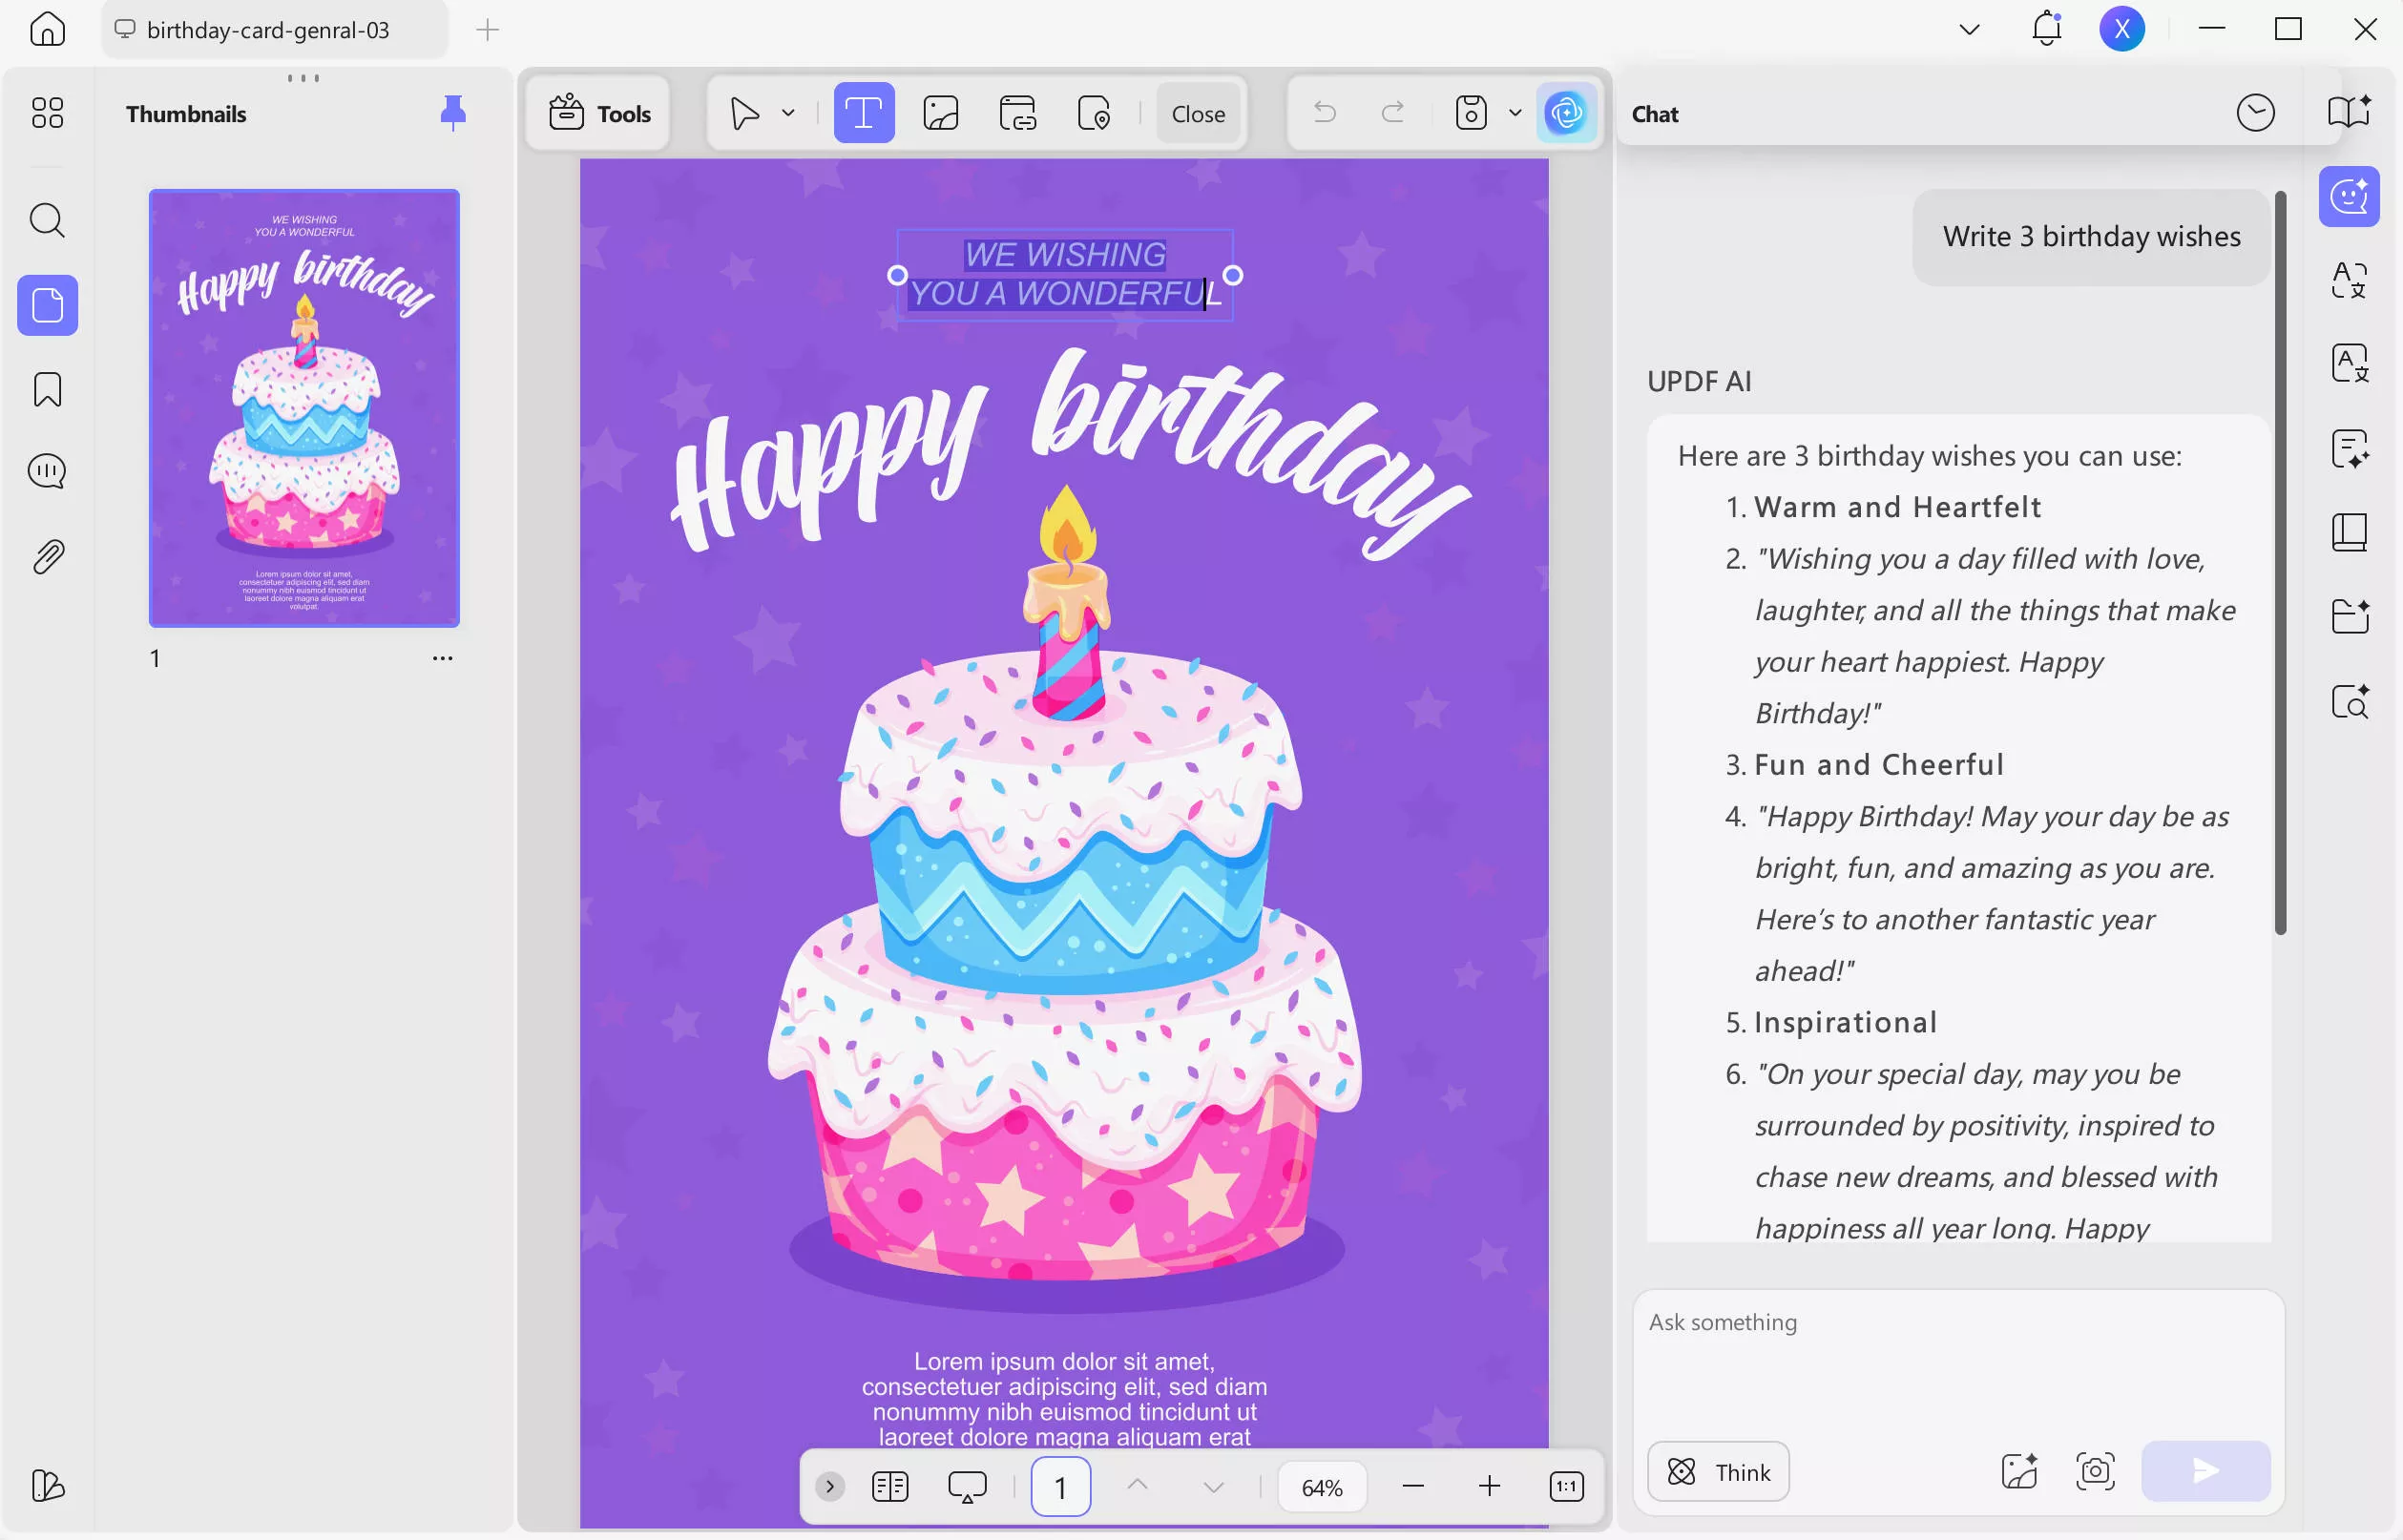Expand the selection tool dropdown
This screenshot has width=2403, height=1540.
pyautogui.click(x=788, y=113)
